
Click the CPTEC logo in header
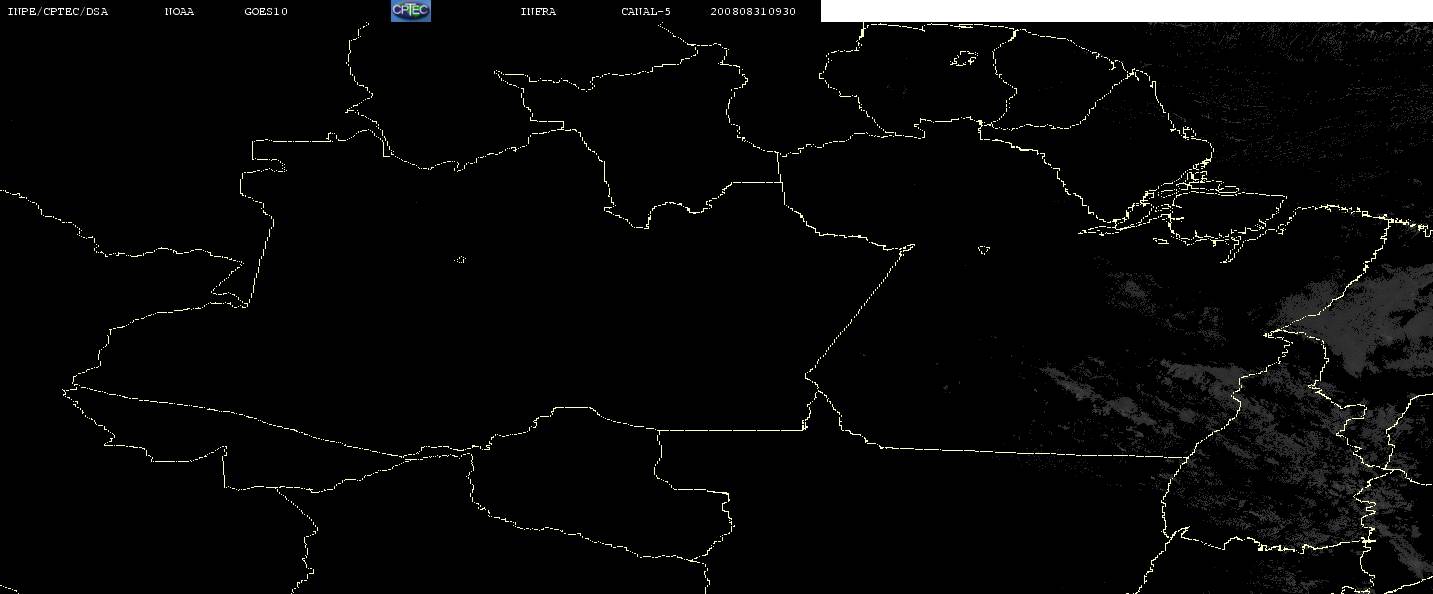(410, 11)
